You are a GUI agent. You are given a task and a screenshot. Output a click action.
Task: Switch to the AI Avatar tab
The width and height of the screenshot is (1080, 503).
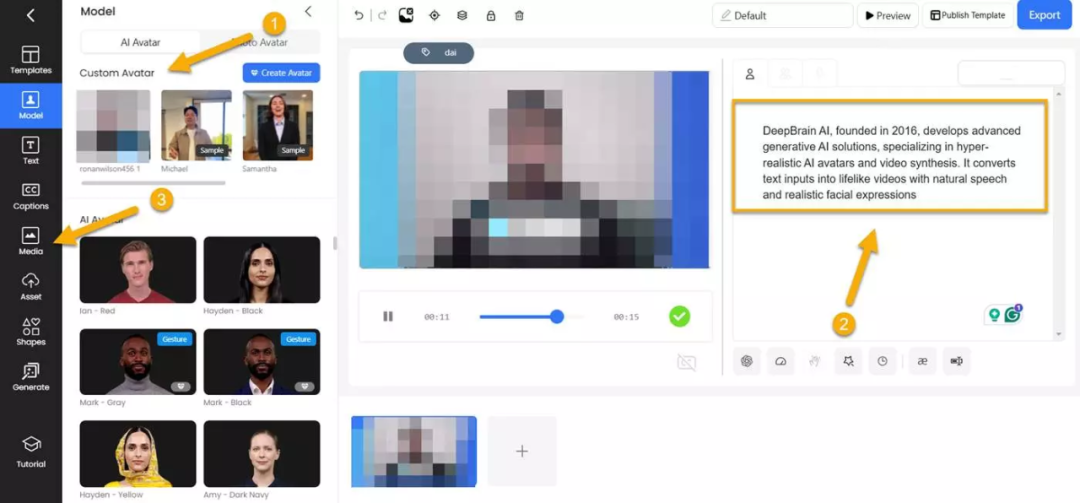tap(141, 42)
